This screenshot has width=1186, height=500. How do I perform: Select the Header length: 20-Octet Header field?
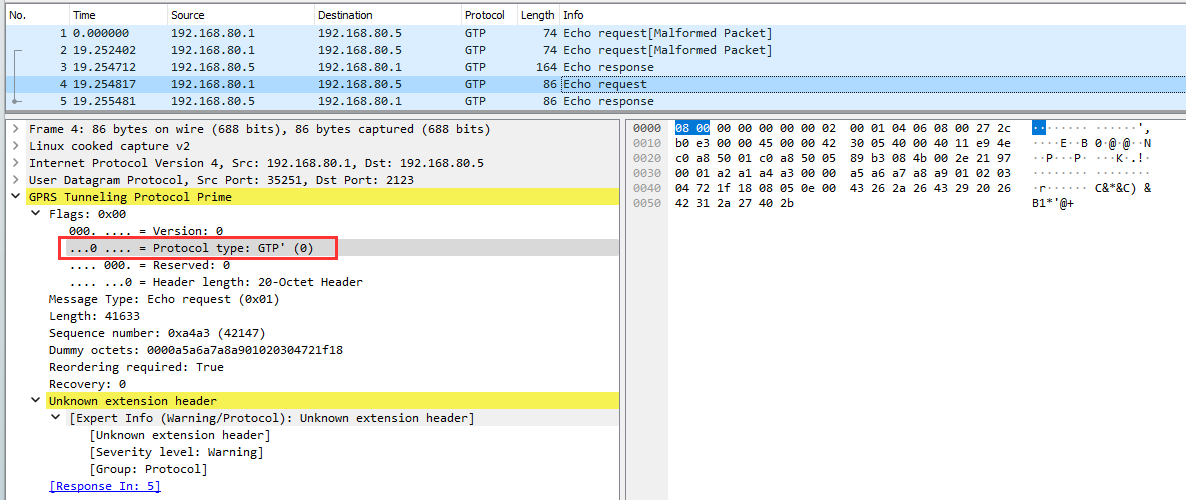(x=216, y=282)
